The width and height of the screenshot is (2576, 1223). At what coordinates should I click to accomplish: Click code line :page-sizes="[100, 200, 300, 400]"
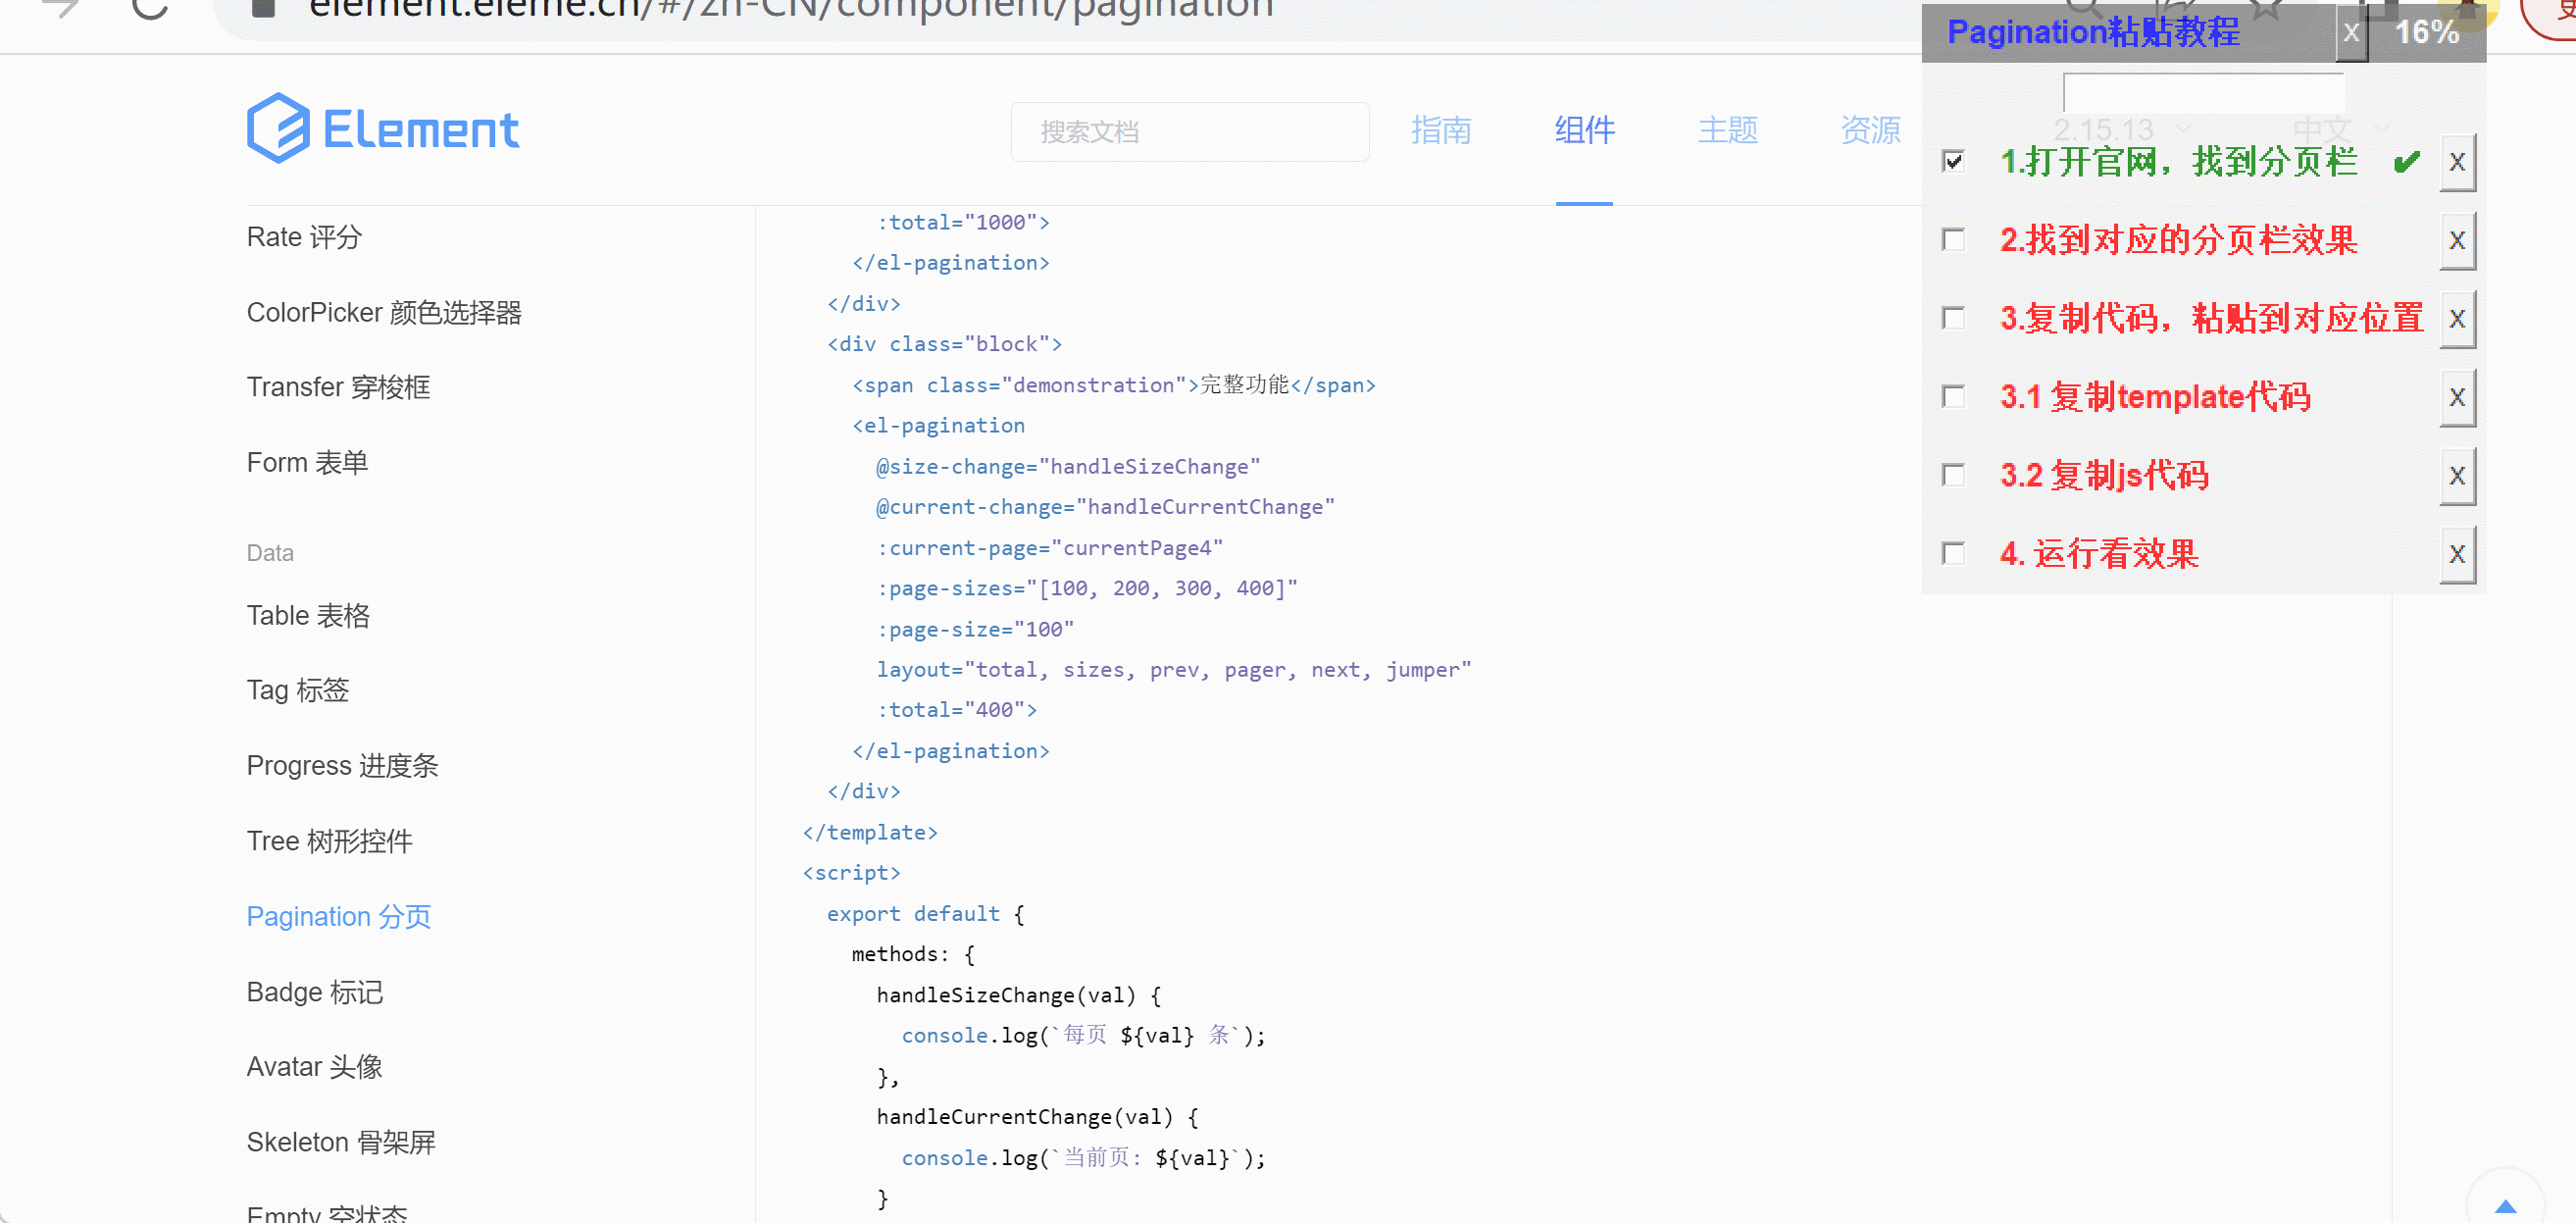point(1087,588)
